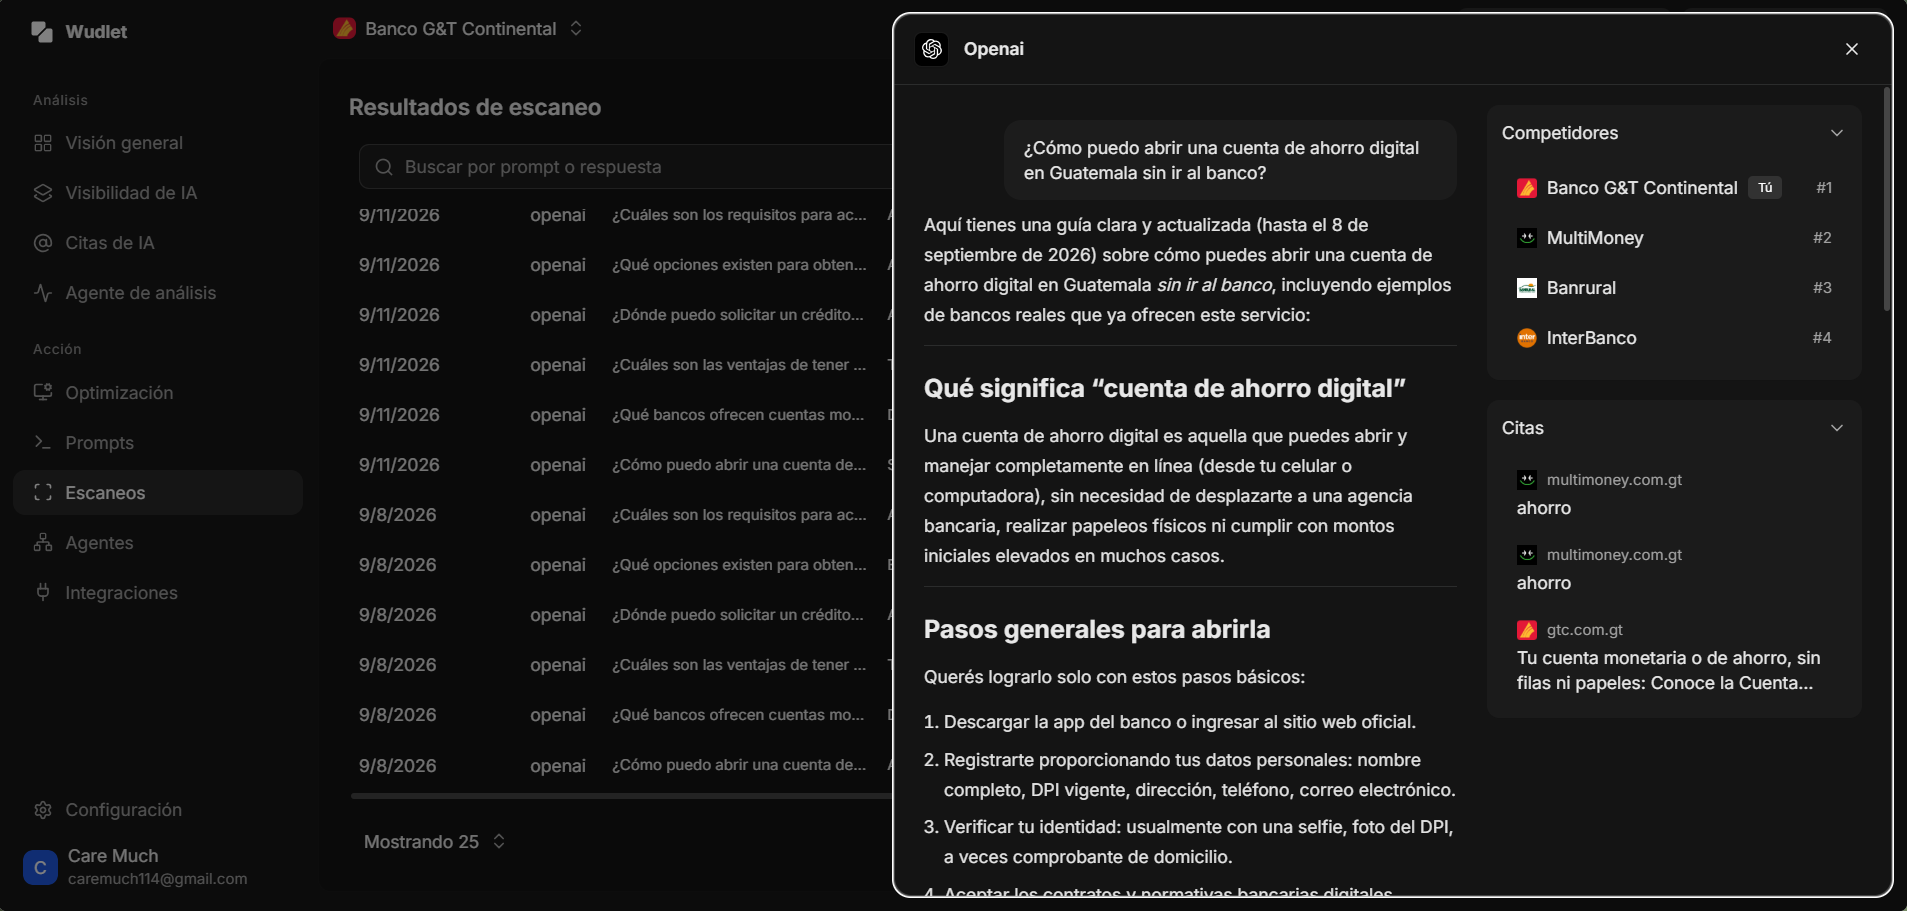Select InterBanco competitor row
Image resolution: width=1907 pixels, height=911 pixels.
pyautogui.click(x=1674, y=338)
